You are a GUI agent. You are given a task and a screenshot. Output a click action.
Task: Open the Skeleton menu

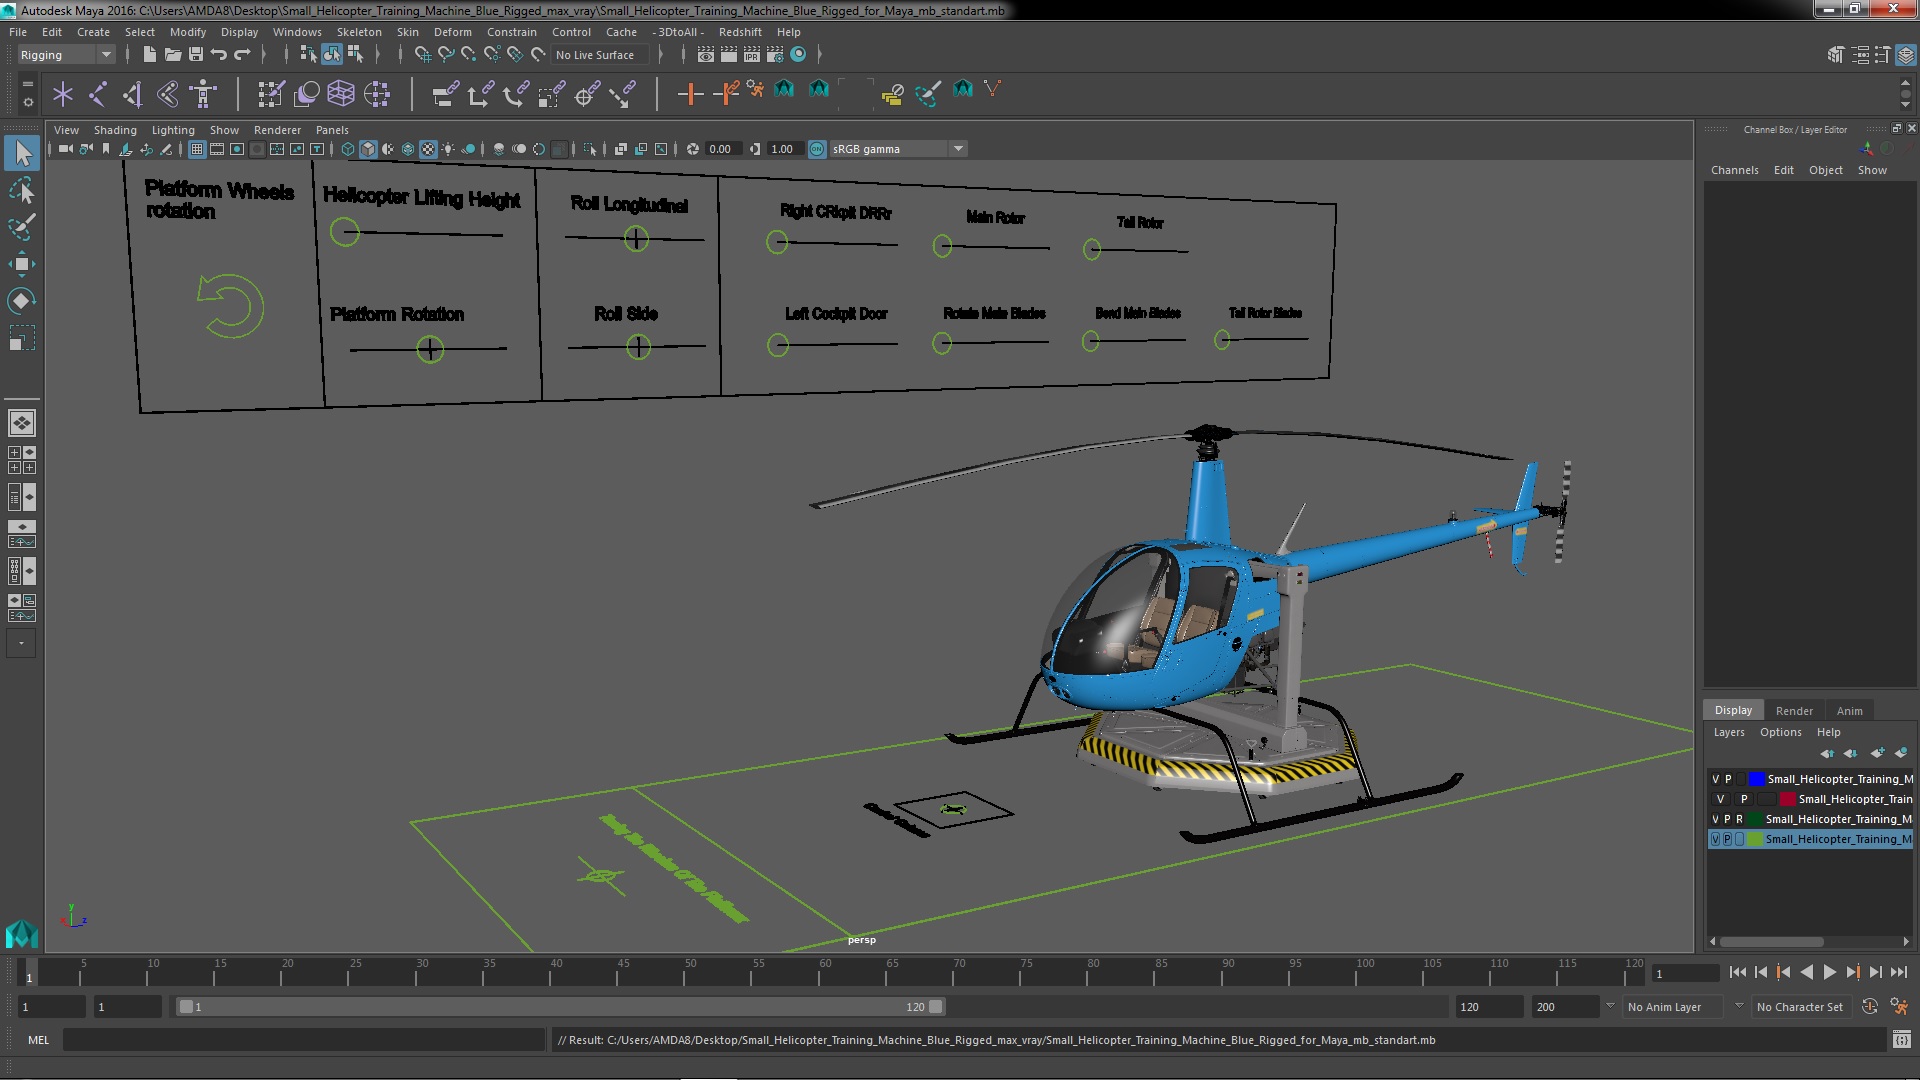359,32
